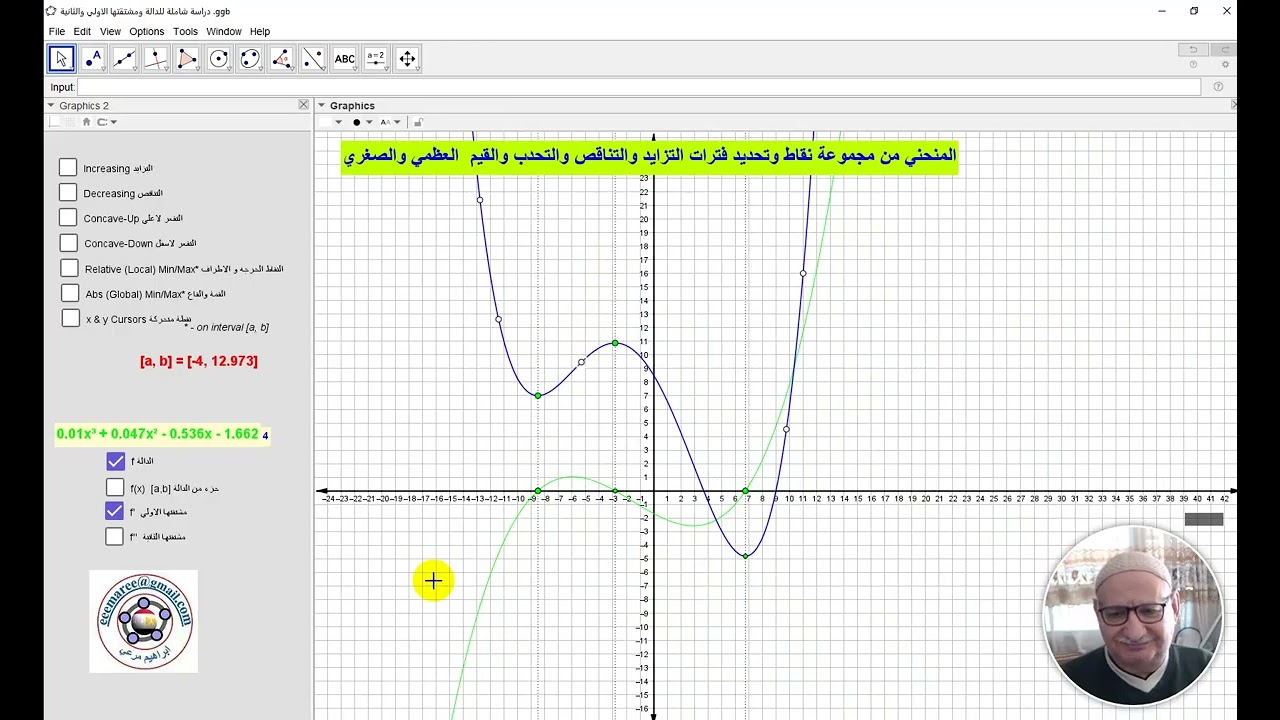Click the GeoGebra window title icon

point(51,11)
